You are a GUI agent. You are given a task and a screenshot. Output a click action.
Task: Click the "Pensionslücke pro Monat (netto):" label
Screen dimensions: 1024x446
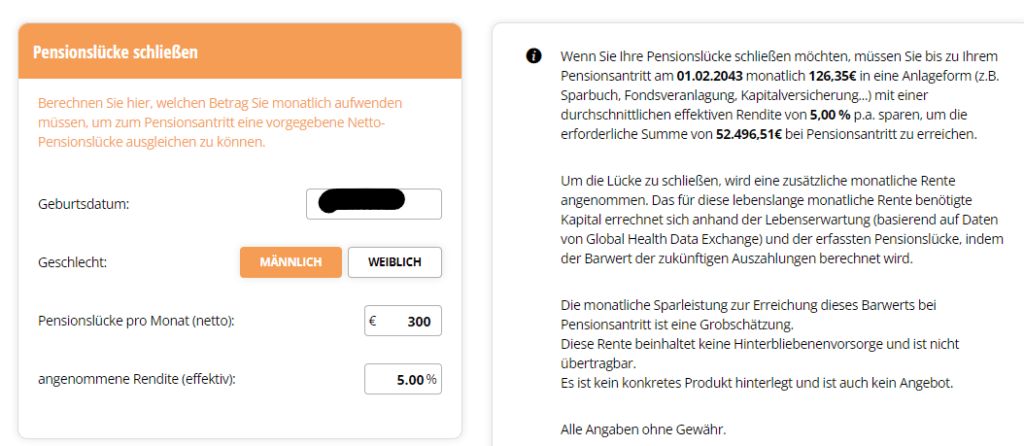tap(142, 321)
